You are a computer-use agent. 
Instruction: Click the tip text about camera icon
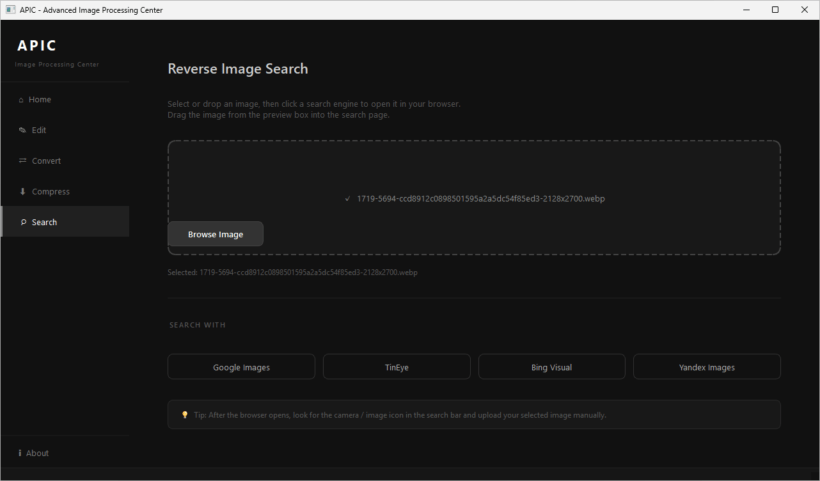pos(400,415)
